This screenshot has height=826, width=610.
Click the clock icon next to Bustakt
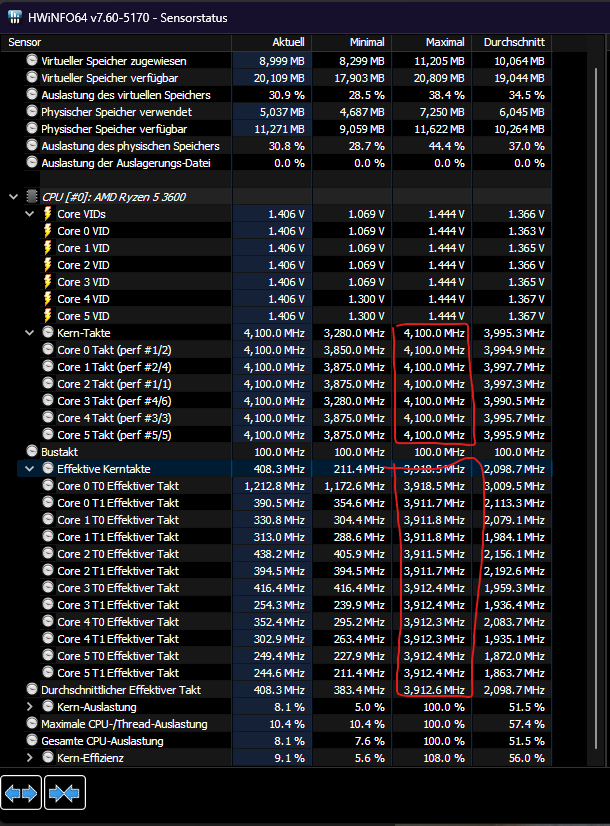pyautogui.click(x=32, y=451)
